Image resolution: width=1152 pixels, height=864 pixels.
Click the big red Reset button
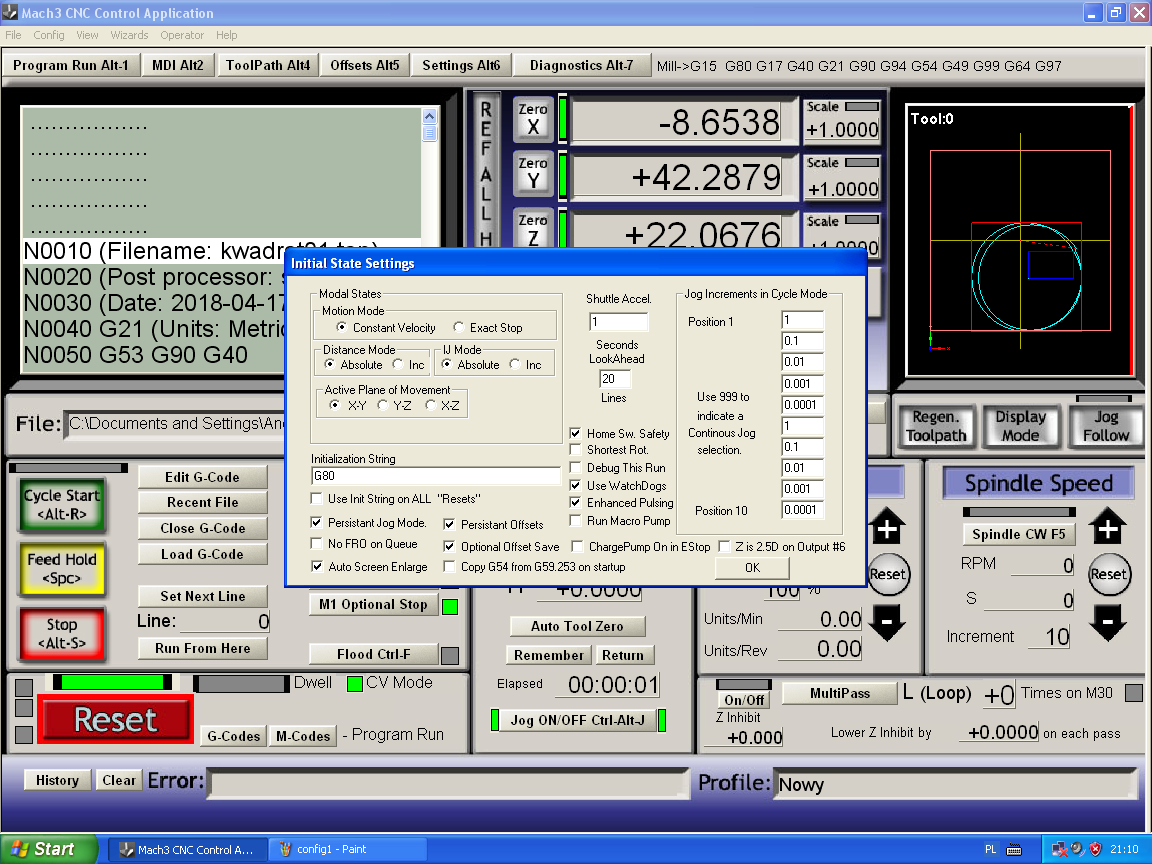(115, 719)
